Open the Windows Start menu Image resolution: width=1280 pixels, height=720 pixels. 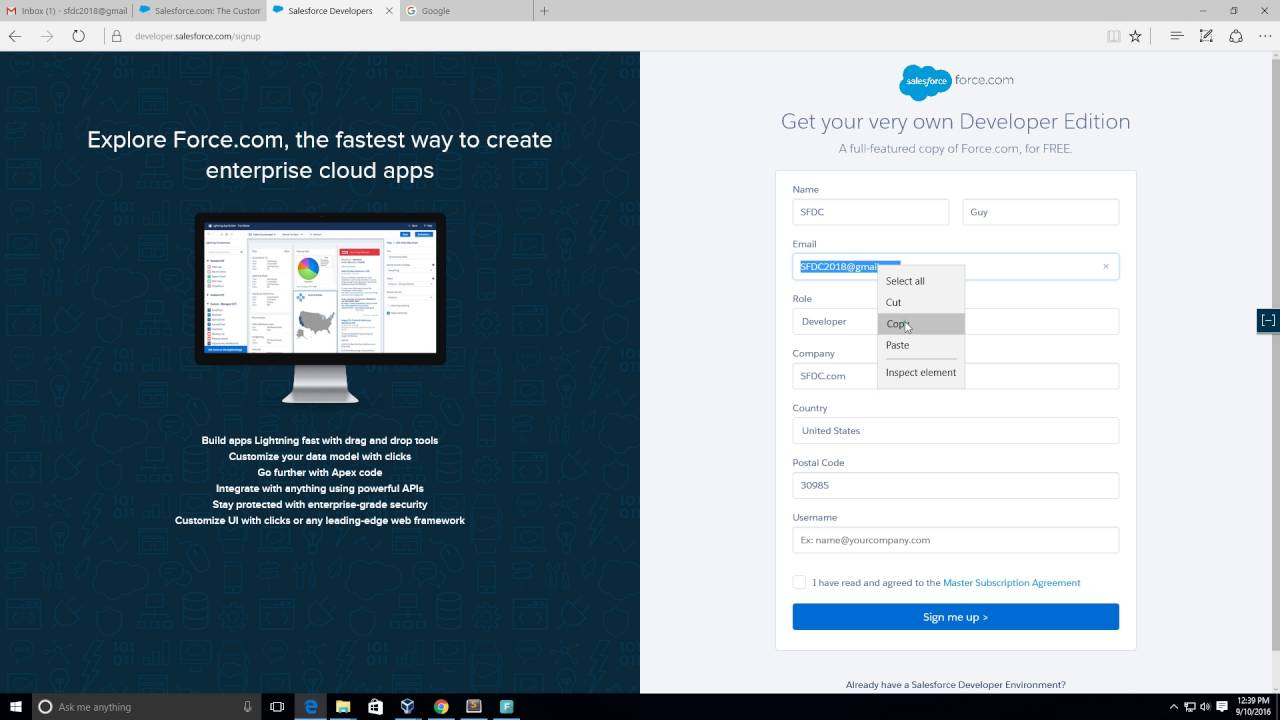coord(16,706)
